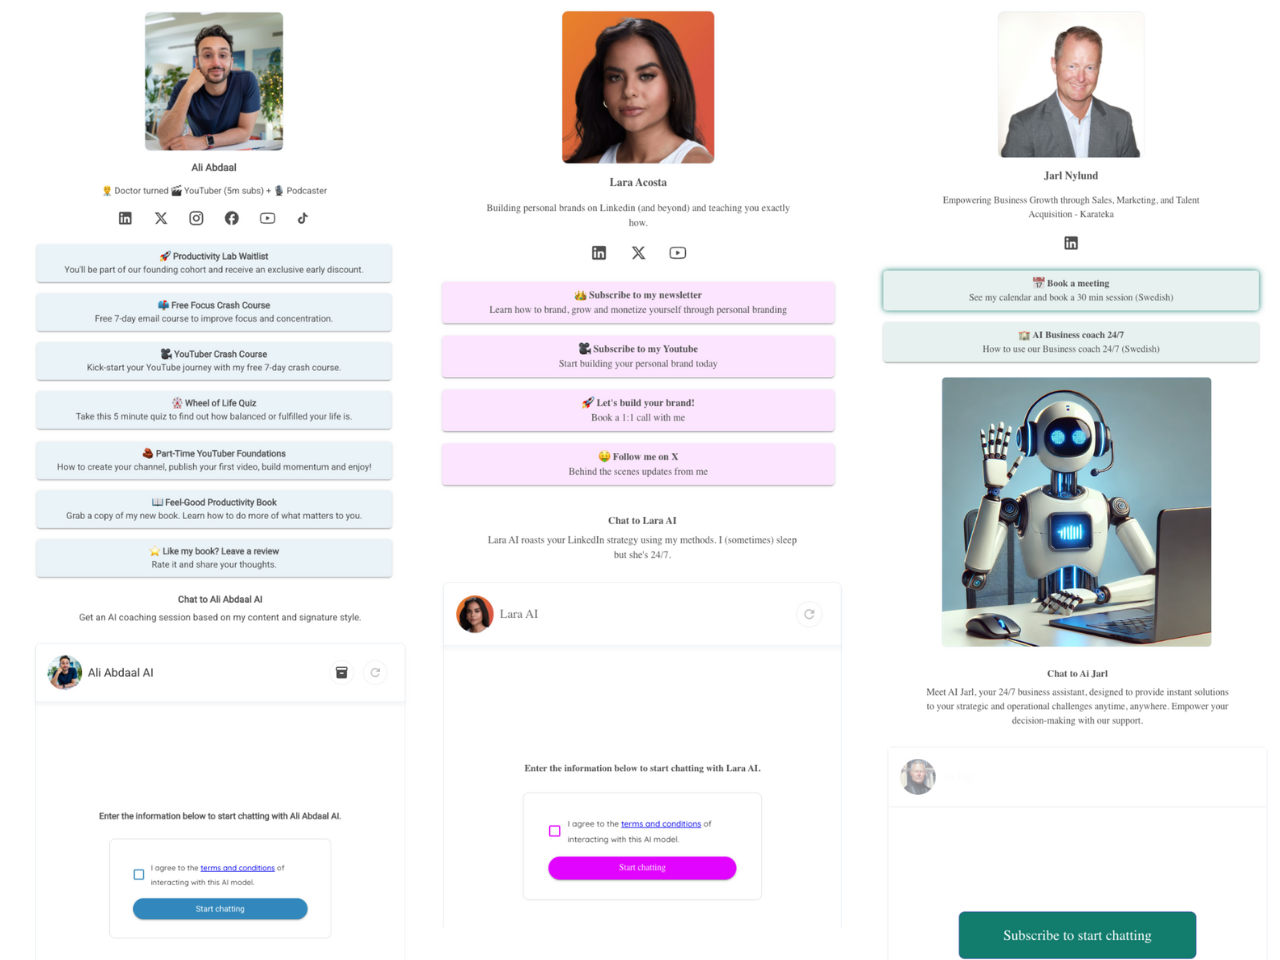Image resolution: width=1280 pixels, height=960 pixels.
Task: Open Ali Abdaal's X profile icon
Action: coord(161,218)
